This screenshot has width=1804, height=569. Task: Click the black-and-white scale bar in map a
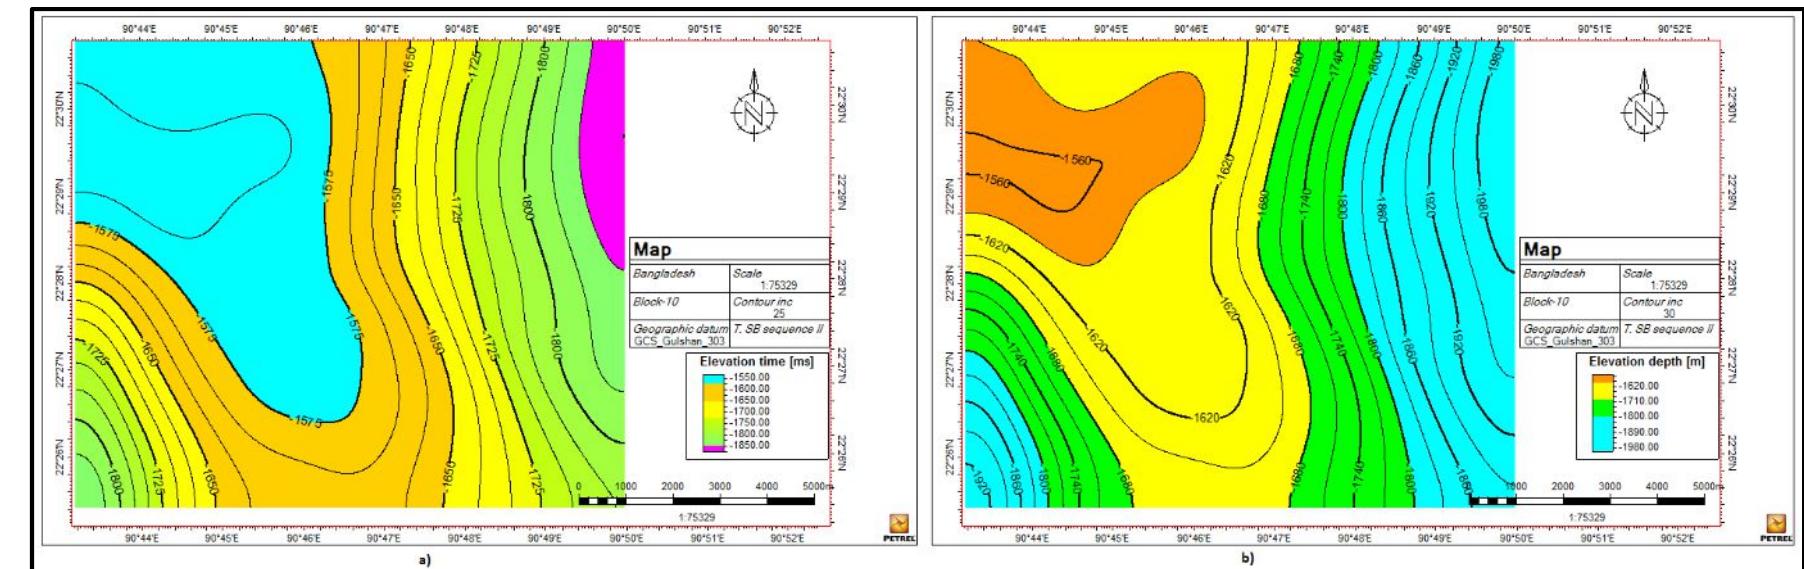click(697, 499)
